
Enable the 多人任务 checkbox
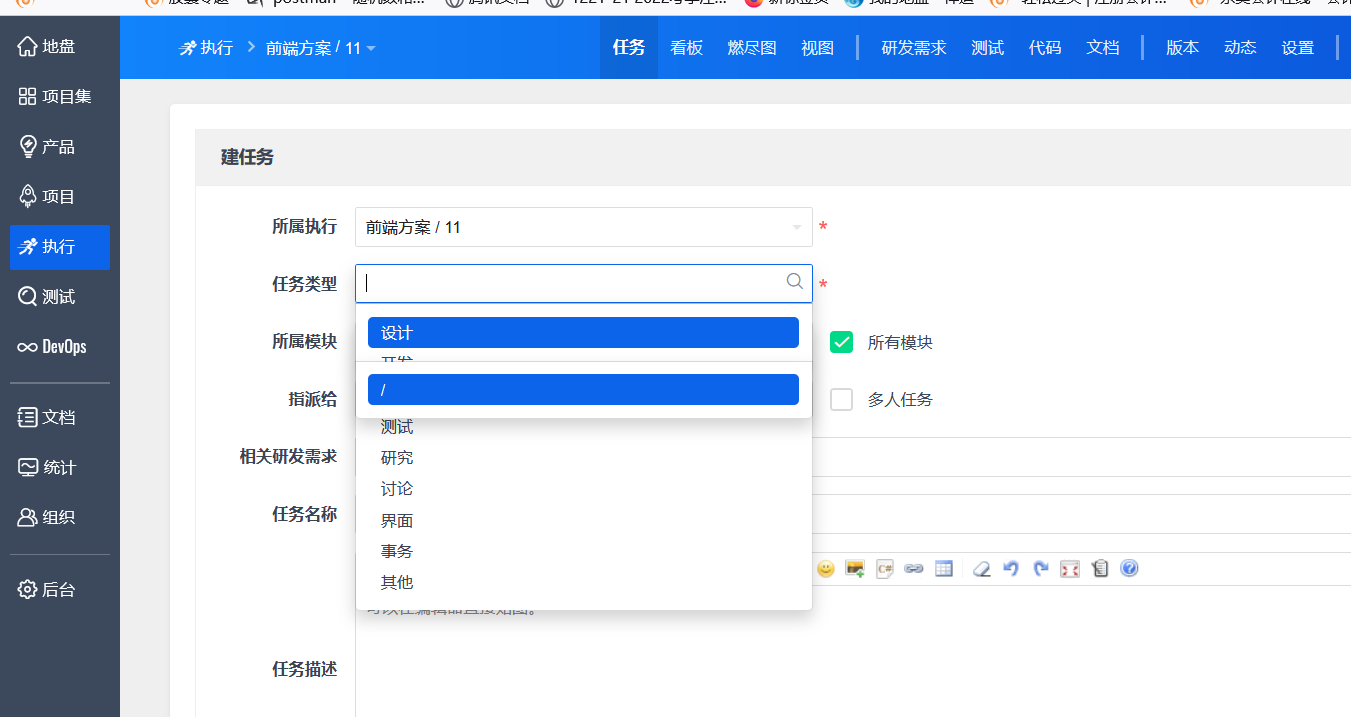842,399
